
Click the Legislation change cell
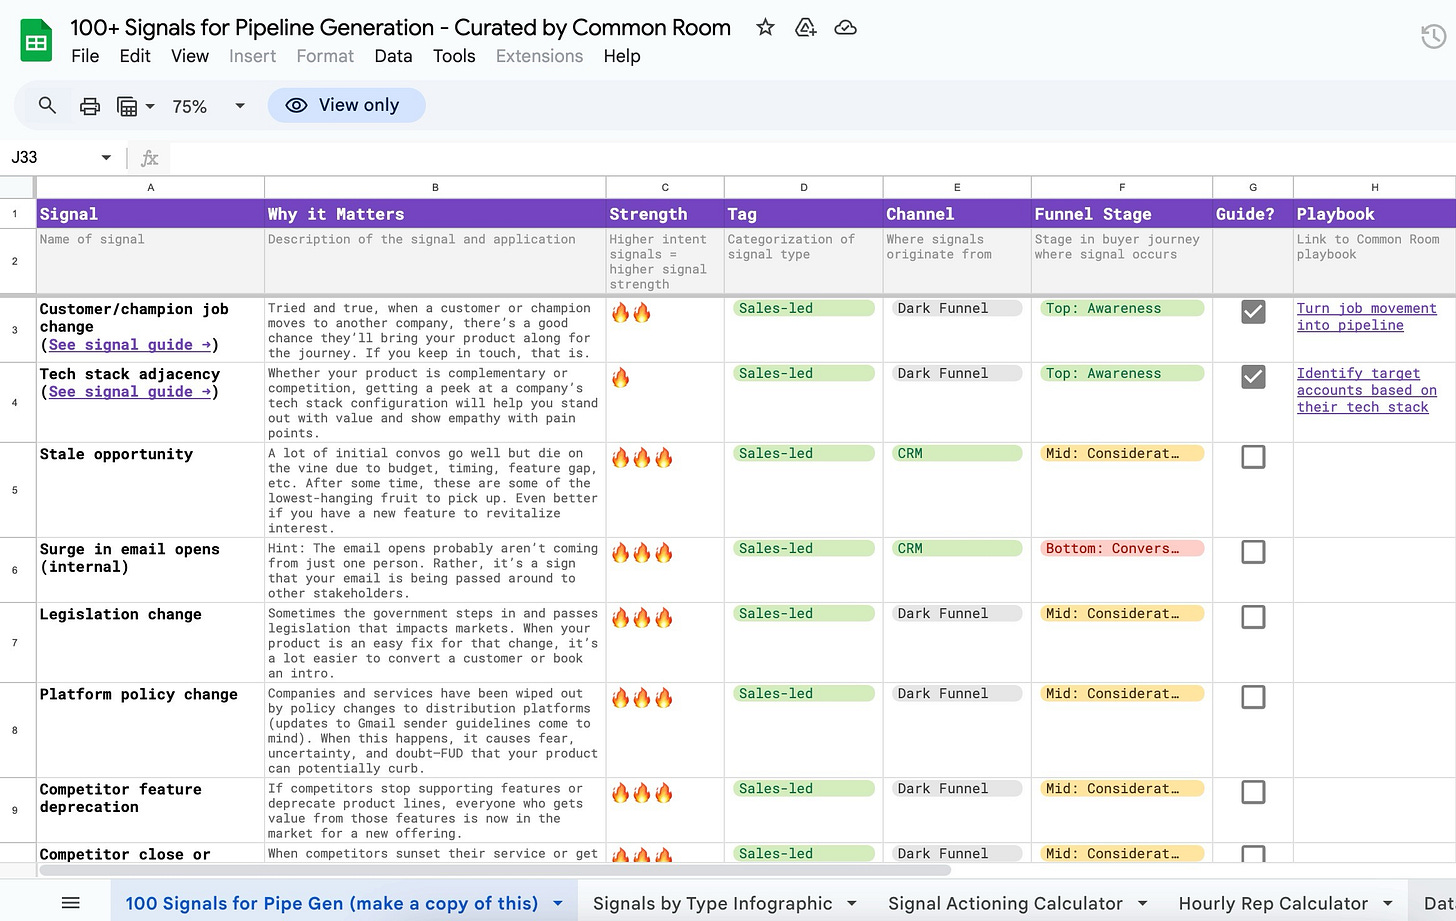coord(150,642)
